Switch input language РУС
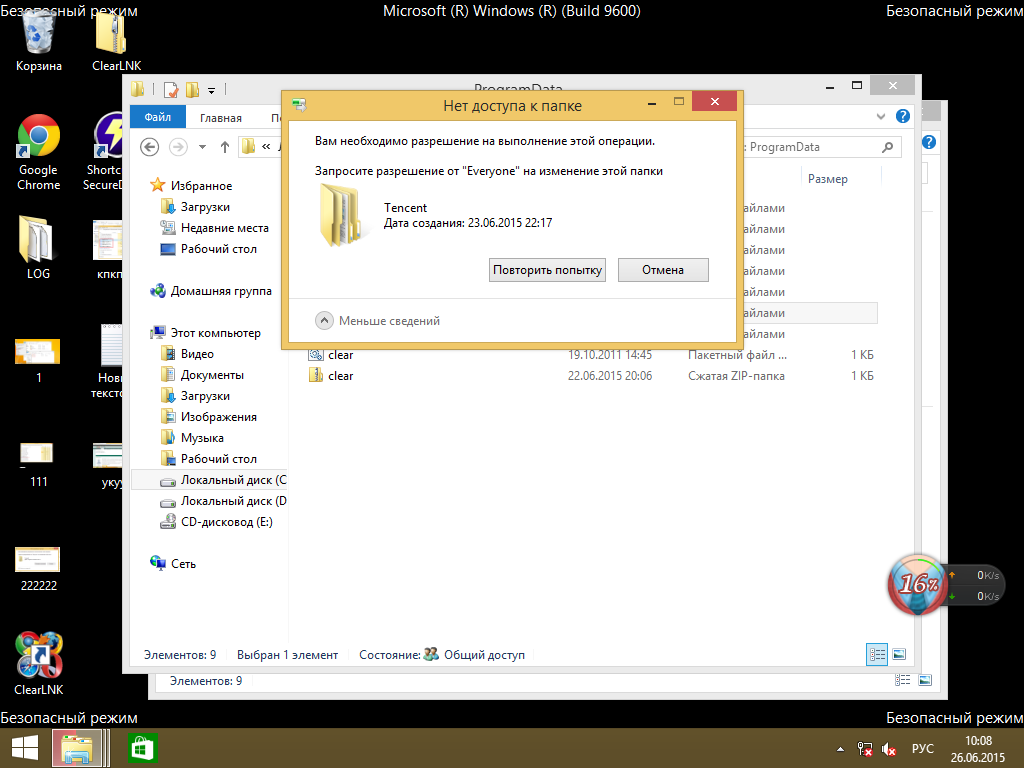The image size is (1024, 768). coord(923,748)
